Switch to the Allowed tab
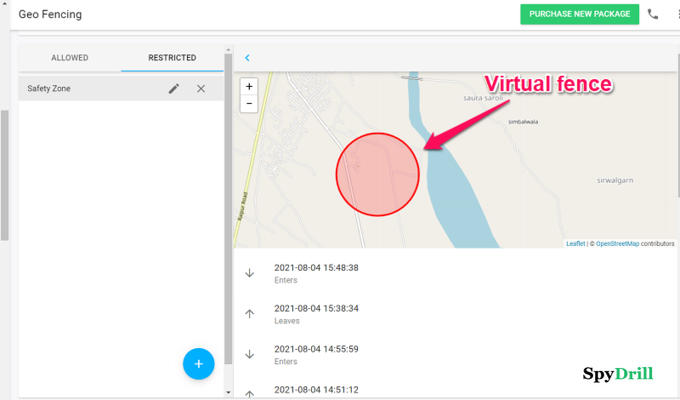 tap(70, 58)
